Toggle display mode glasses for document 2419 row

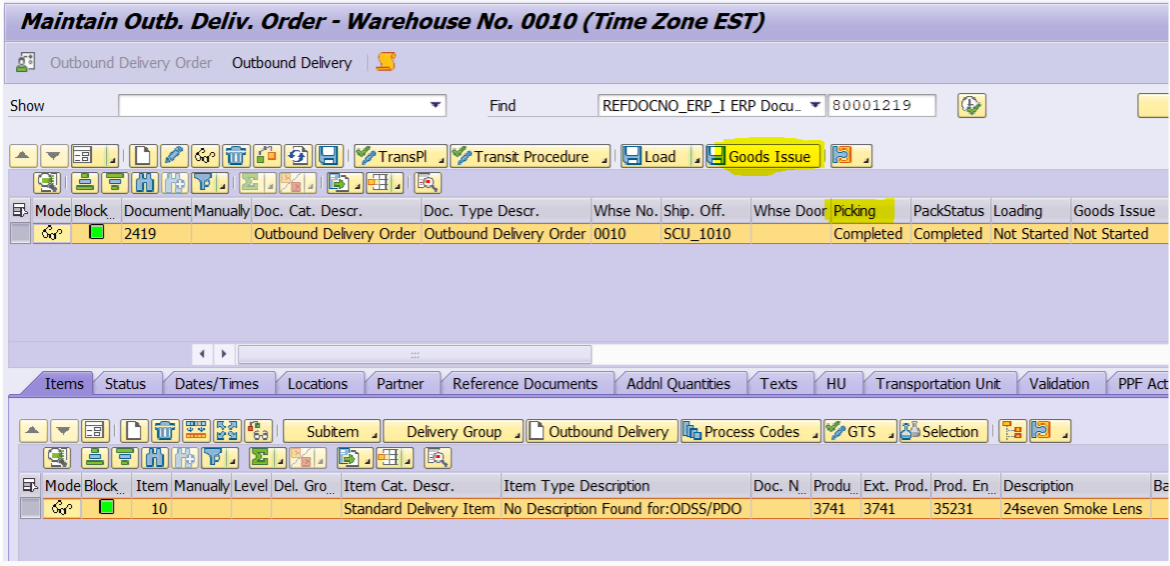pyautogui.click(x=51, y=234)
